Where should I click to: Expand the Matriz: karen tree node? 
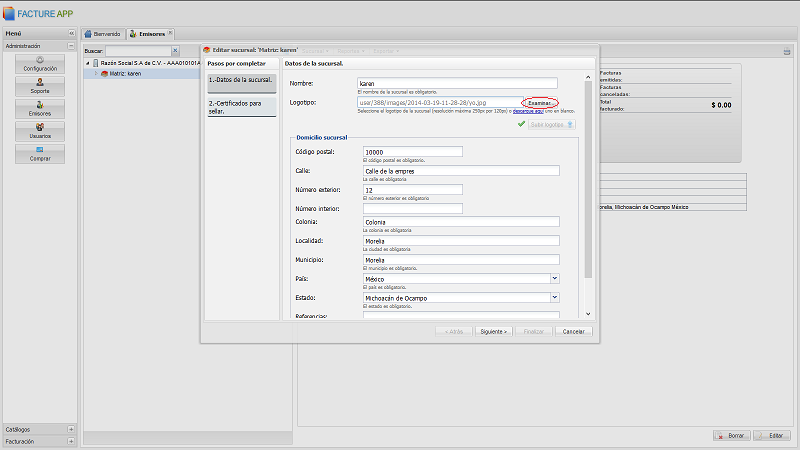pos(96,73)
